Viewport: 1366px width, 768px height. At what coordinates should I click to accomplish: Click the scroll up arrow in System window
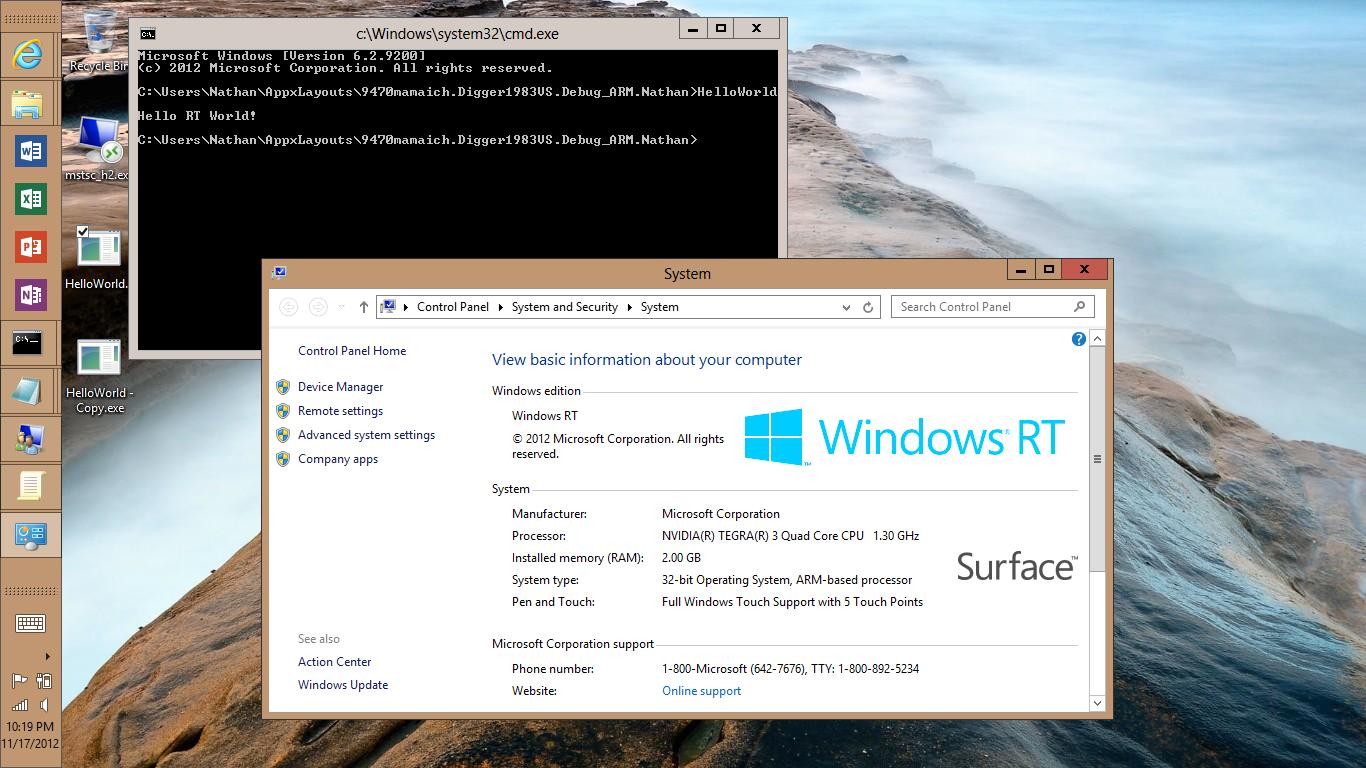tap(1097, 339)
